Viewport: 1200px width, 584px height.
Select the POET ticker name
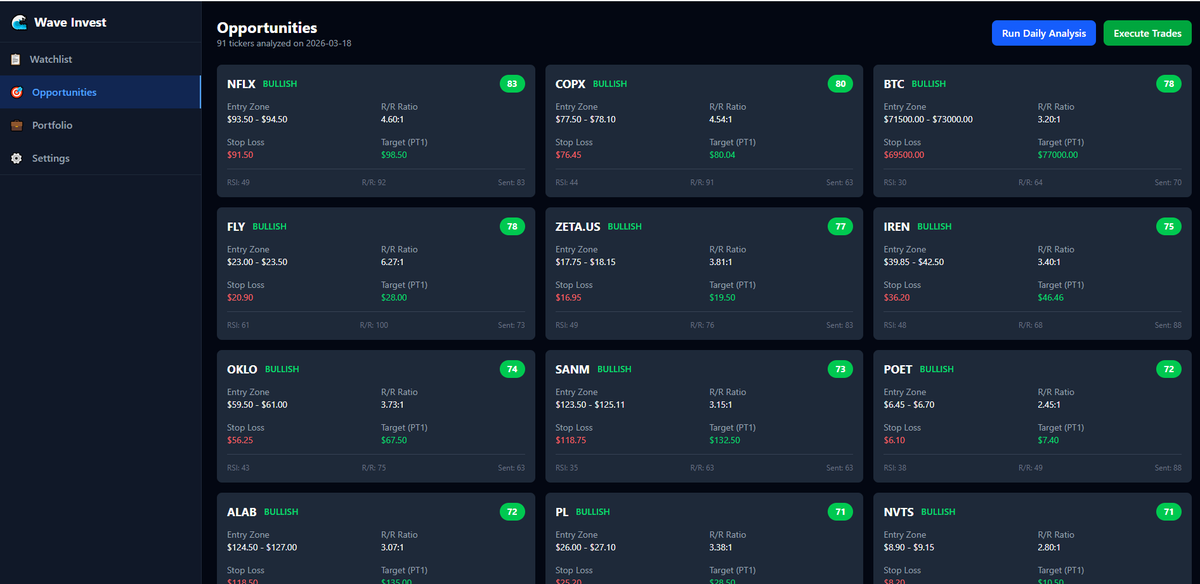click(x=898, y=369)
